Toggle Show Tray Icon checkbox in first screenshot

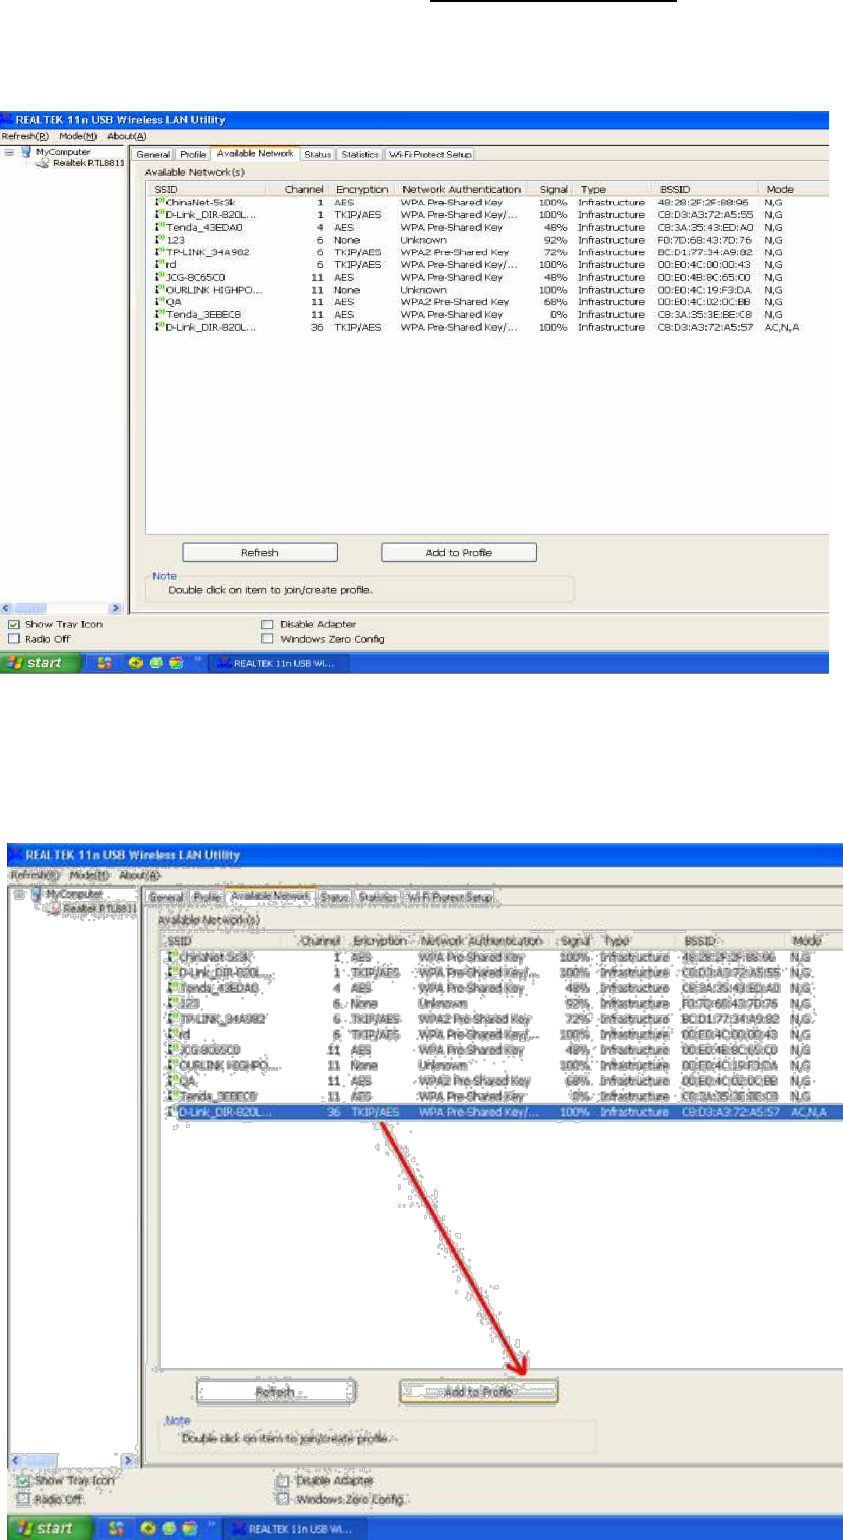coord(14,625)
